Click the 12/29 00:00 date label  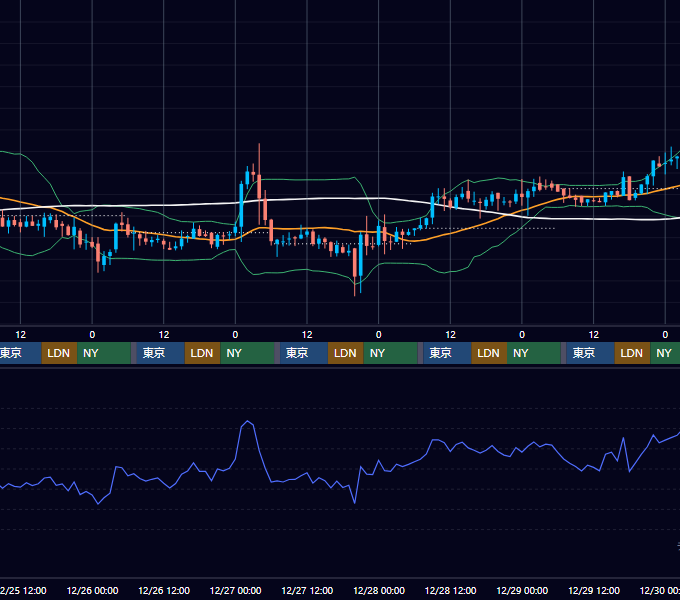click(522, 590)
